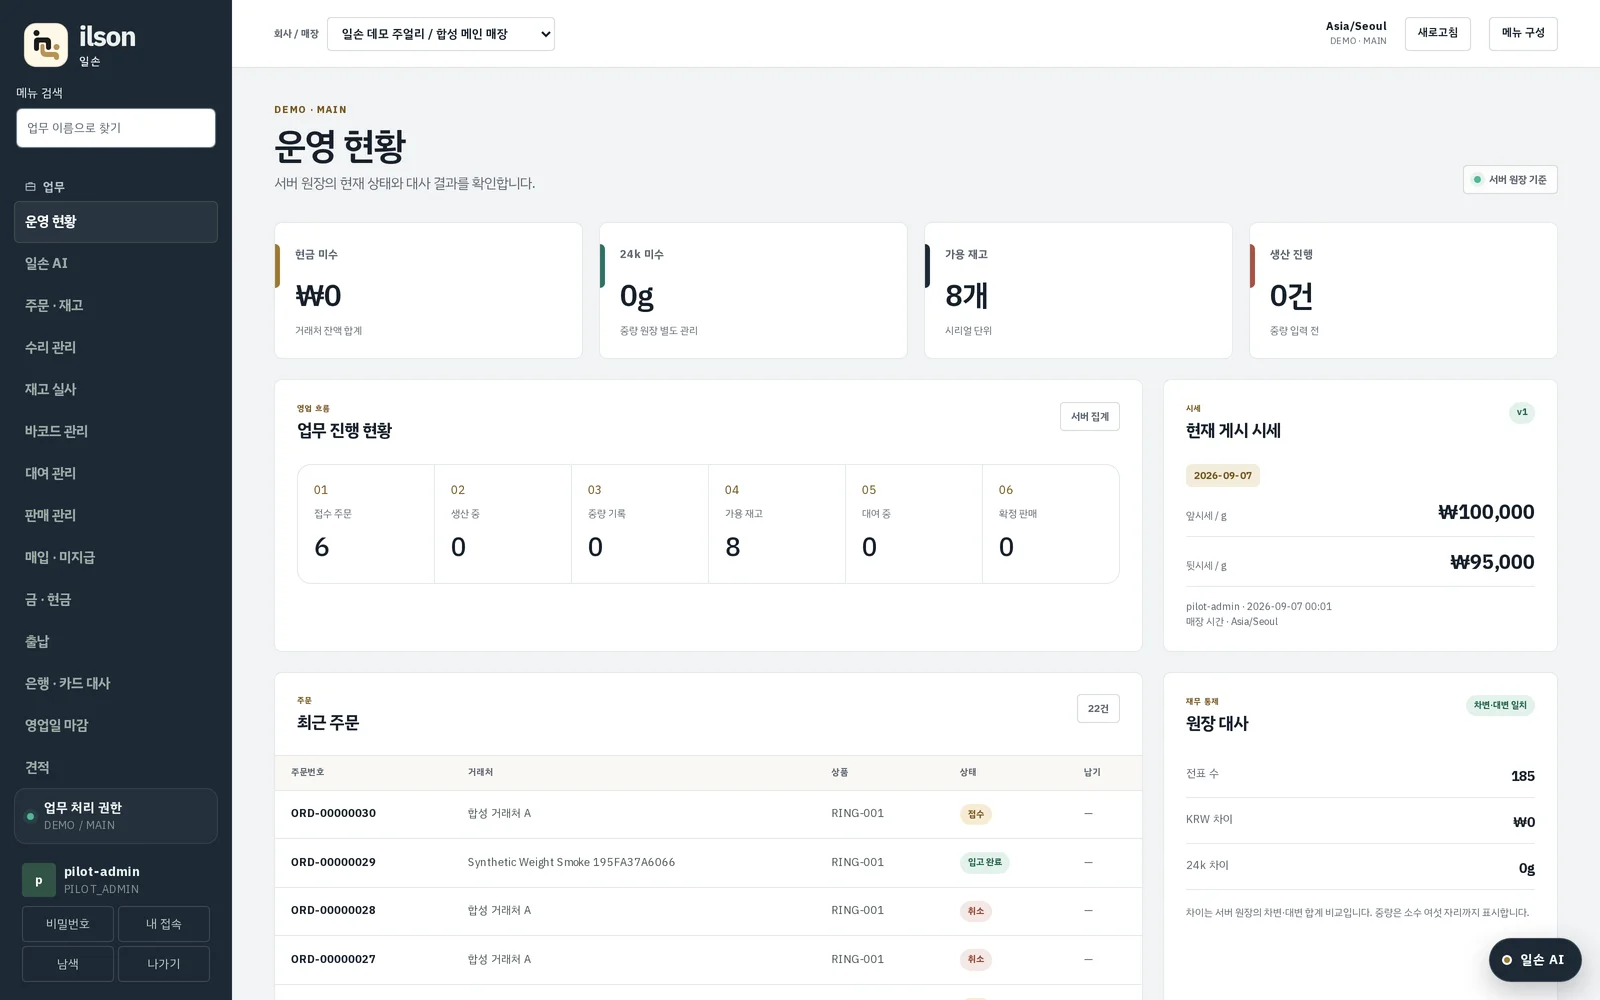Open 견적 menu item

[116, 768]
